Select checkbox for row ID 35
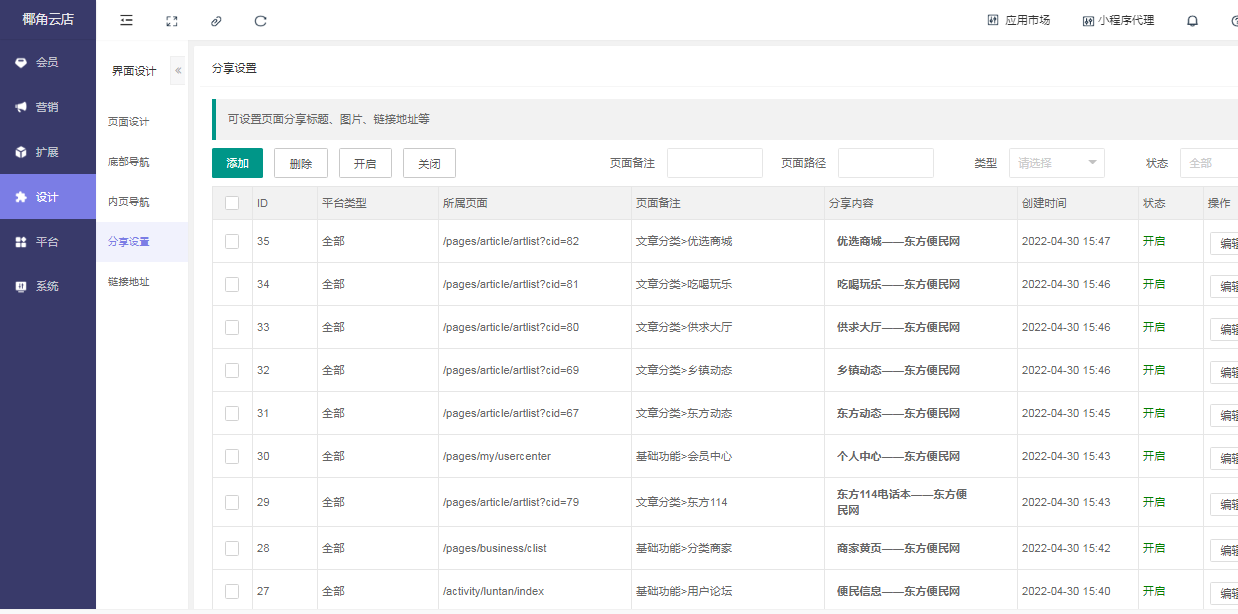The height and width of the screenshot is (614, 1238). pos(232,241)
